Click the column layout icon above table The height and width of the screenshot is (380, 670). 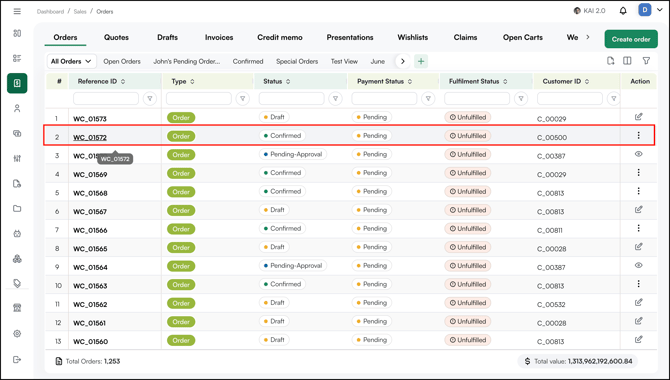(x=627, y=61)
